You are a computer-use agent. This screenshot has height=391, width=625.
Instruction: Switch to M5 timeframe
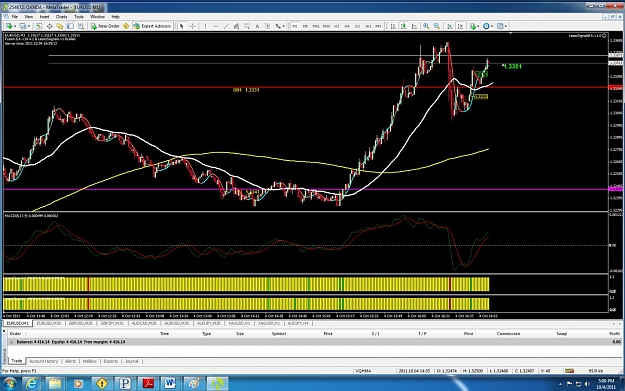(305, 26)
